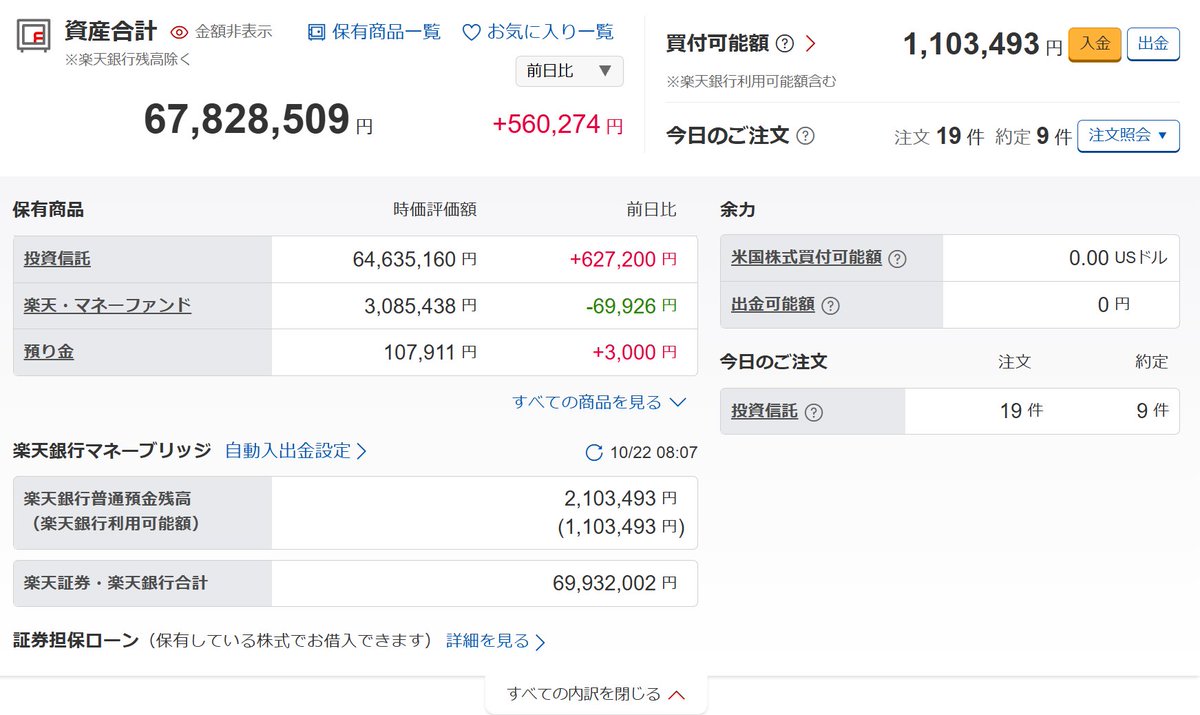The height and width of the screenshot is (715, 1200).
Task: Click total asset value 67,828,509
Action: click(x=247, y=119)
